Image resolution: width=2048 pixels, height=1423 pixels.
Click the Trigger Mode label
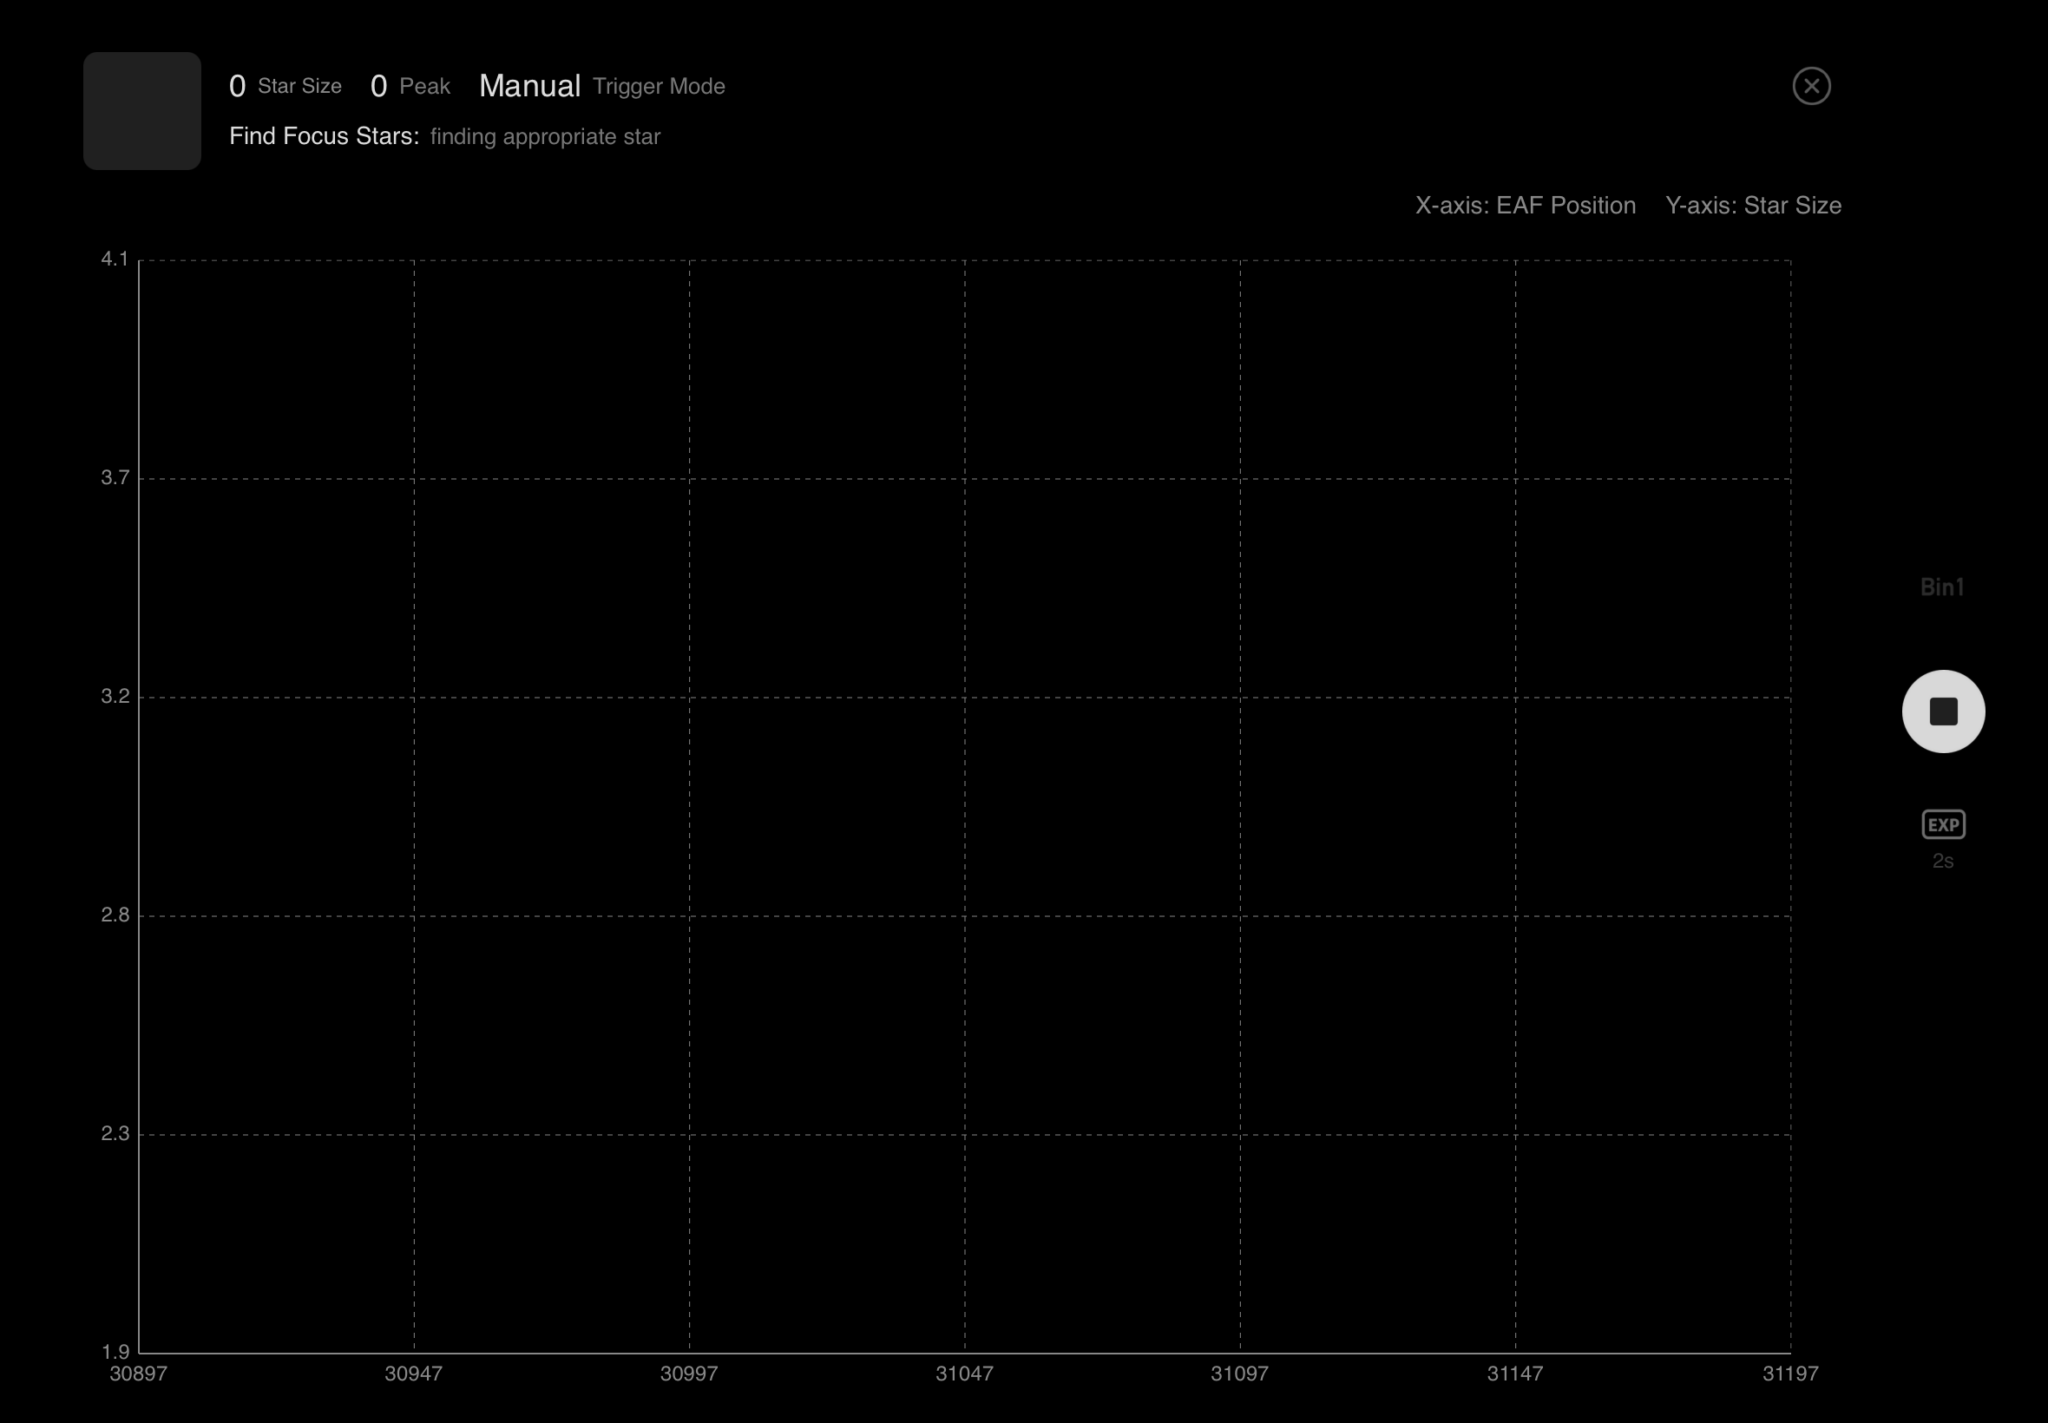(x=659, y=87)
